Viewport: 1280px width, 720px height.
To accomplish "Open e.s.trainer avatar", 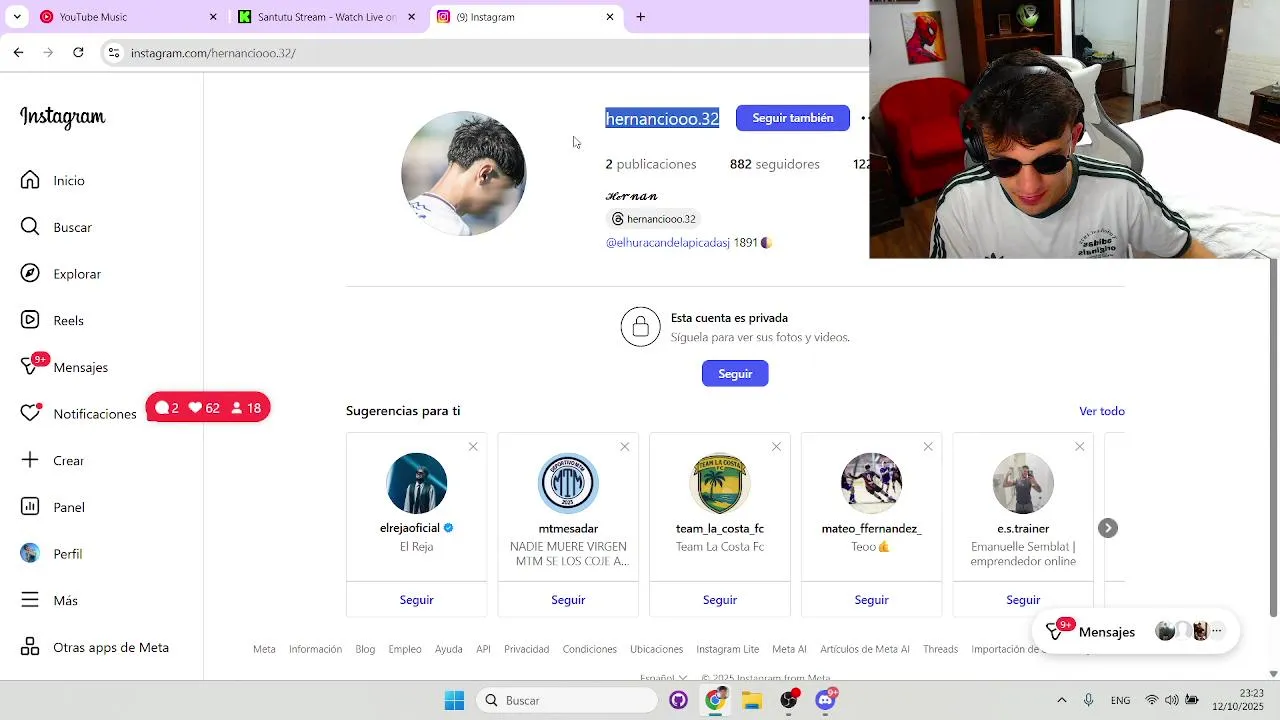I will click(x=1023, y=483).
